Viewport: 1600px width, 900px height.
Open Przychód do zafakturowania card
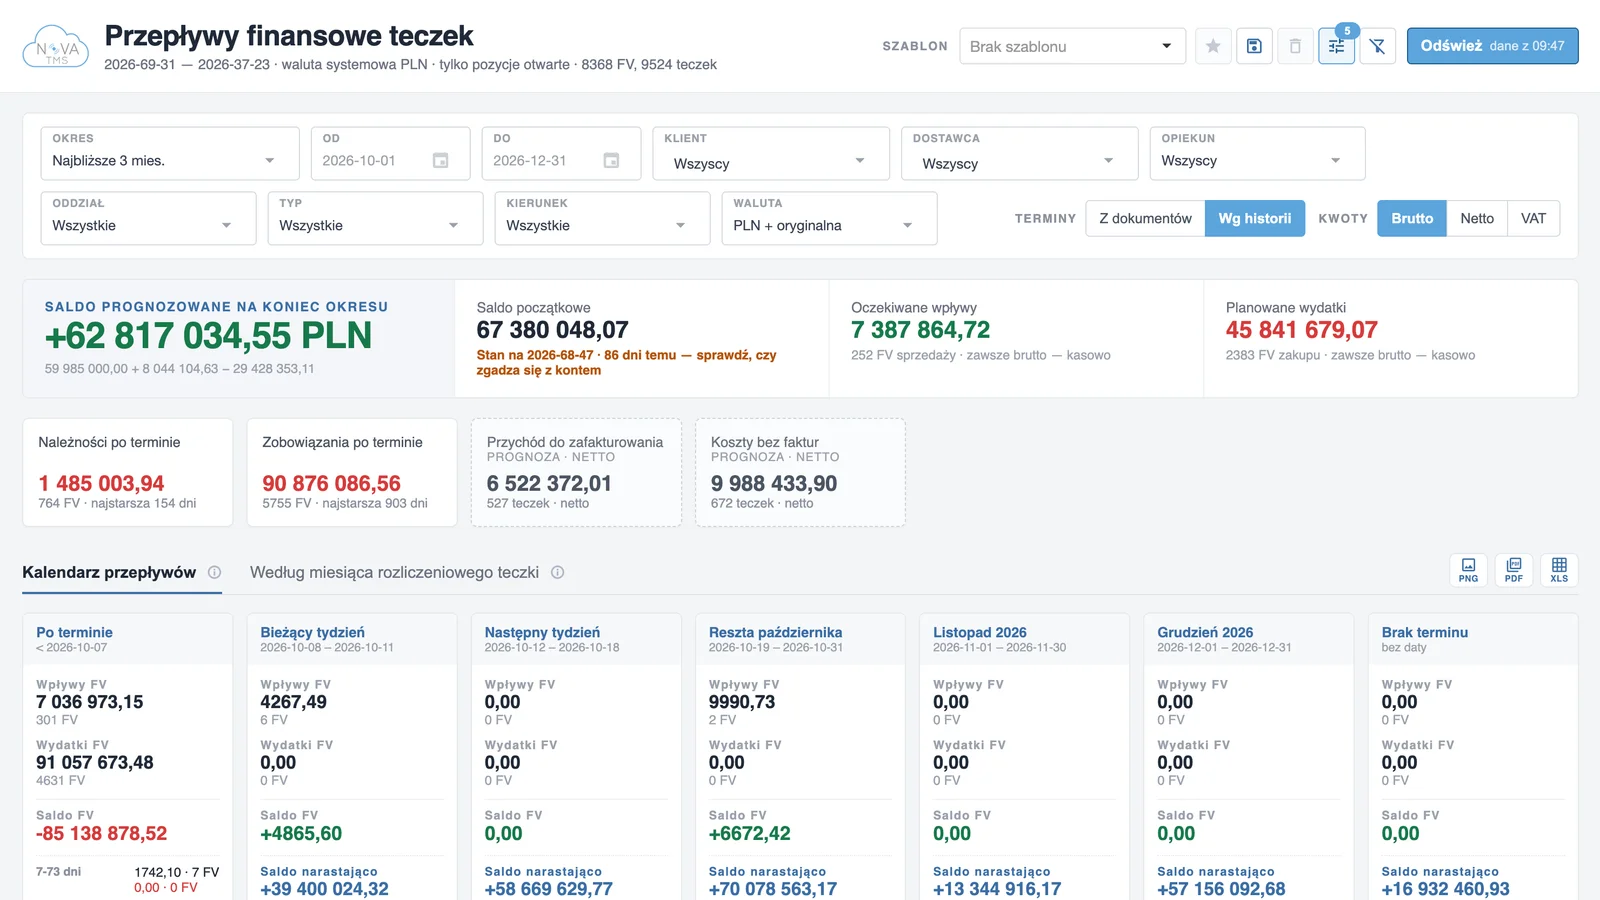tap(576, 472)
